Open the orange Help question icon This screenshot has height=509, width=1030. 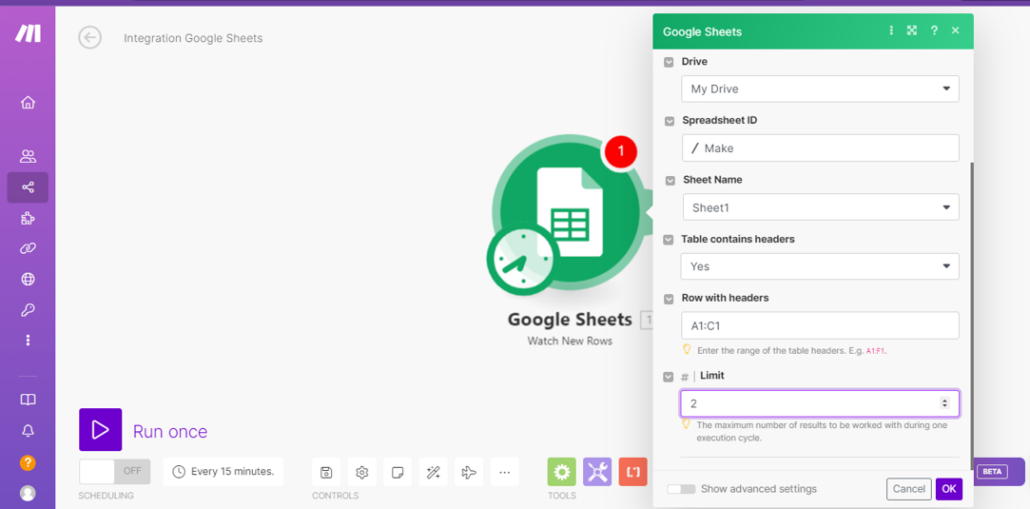pyautogui.click(x=28, y=462)
